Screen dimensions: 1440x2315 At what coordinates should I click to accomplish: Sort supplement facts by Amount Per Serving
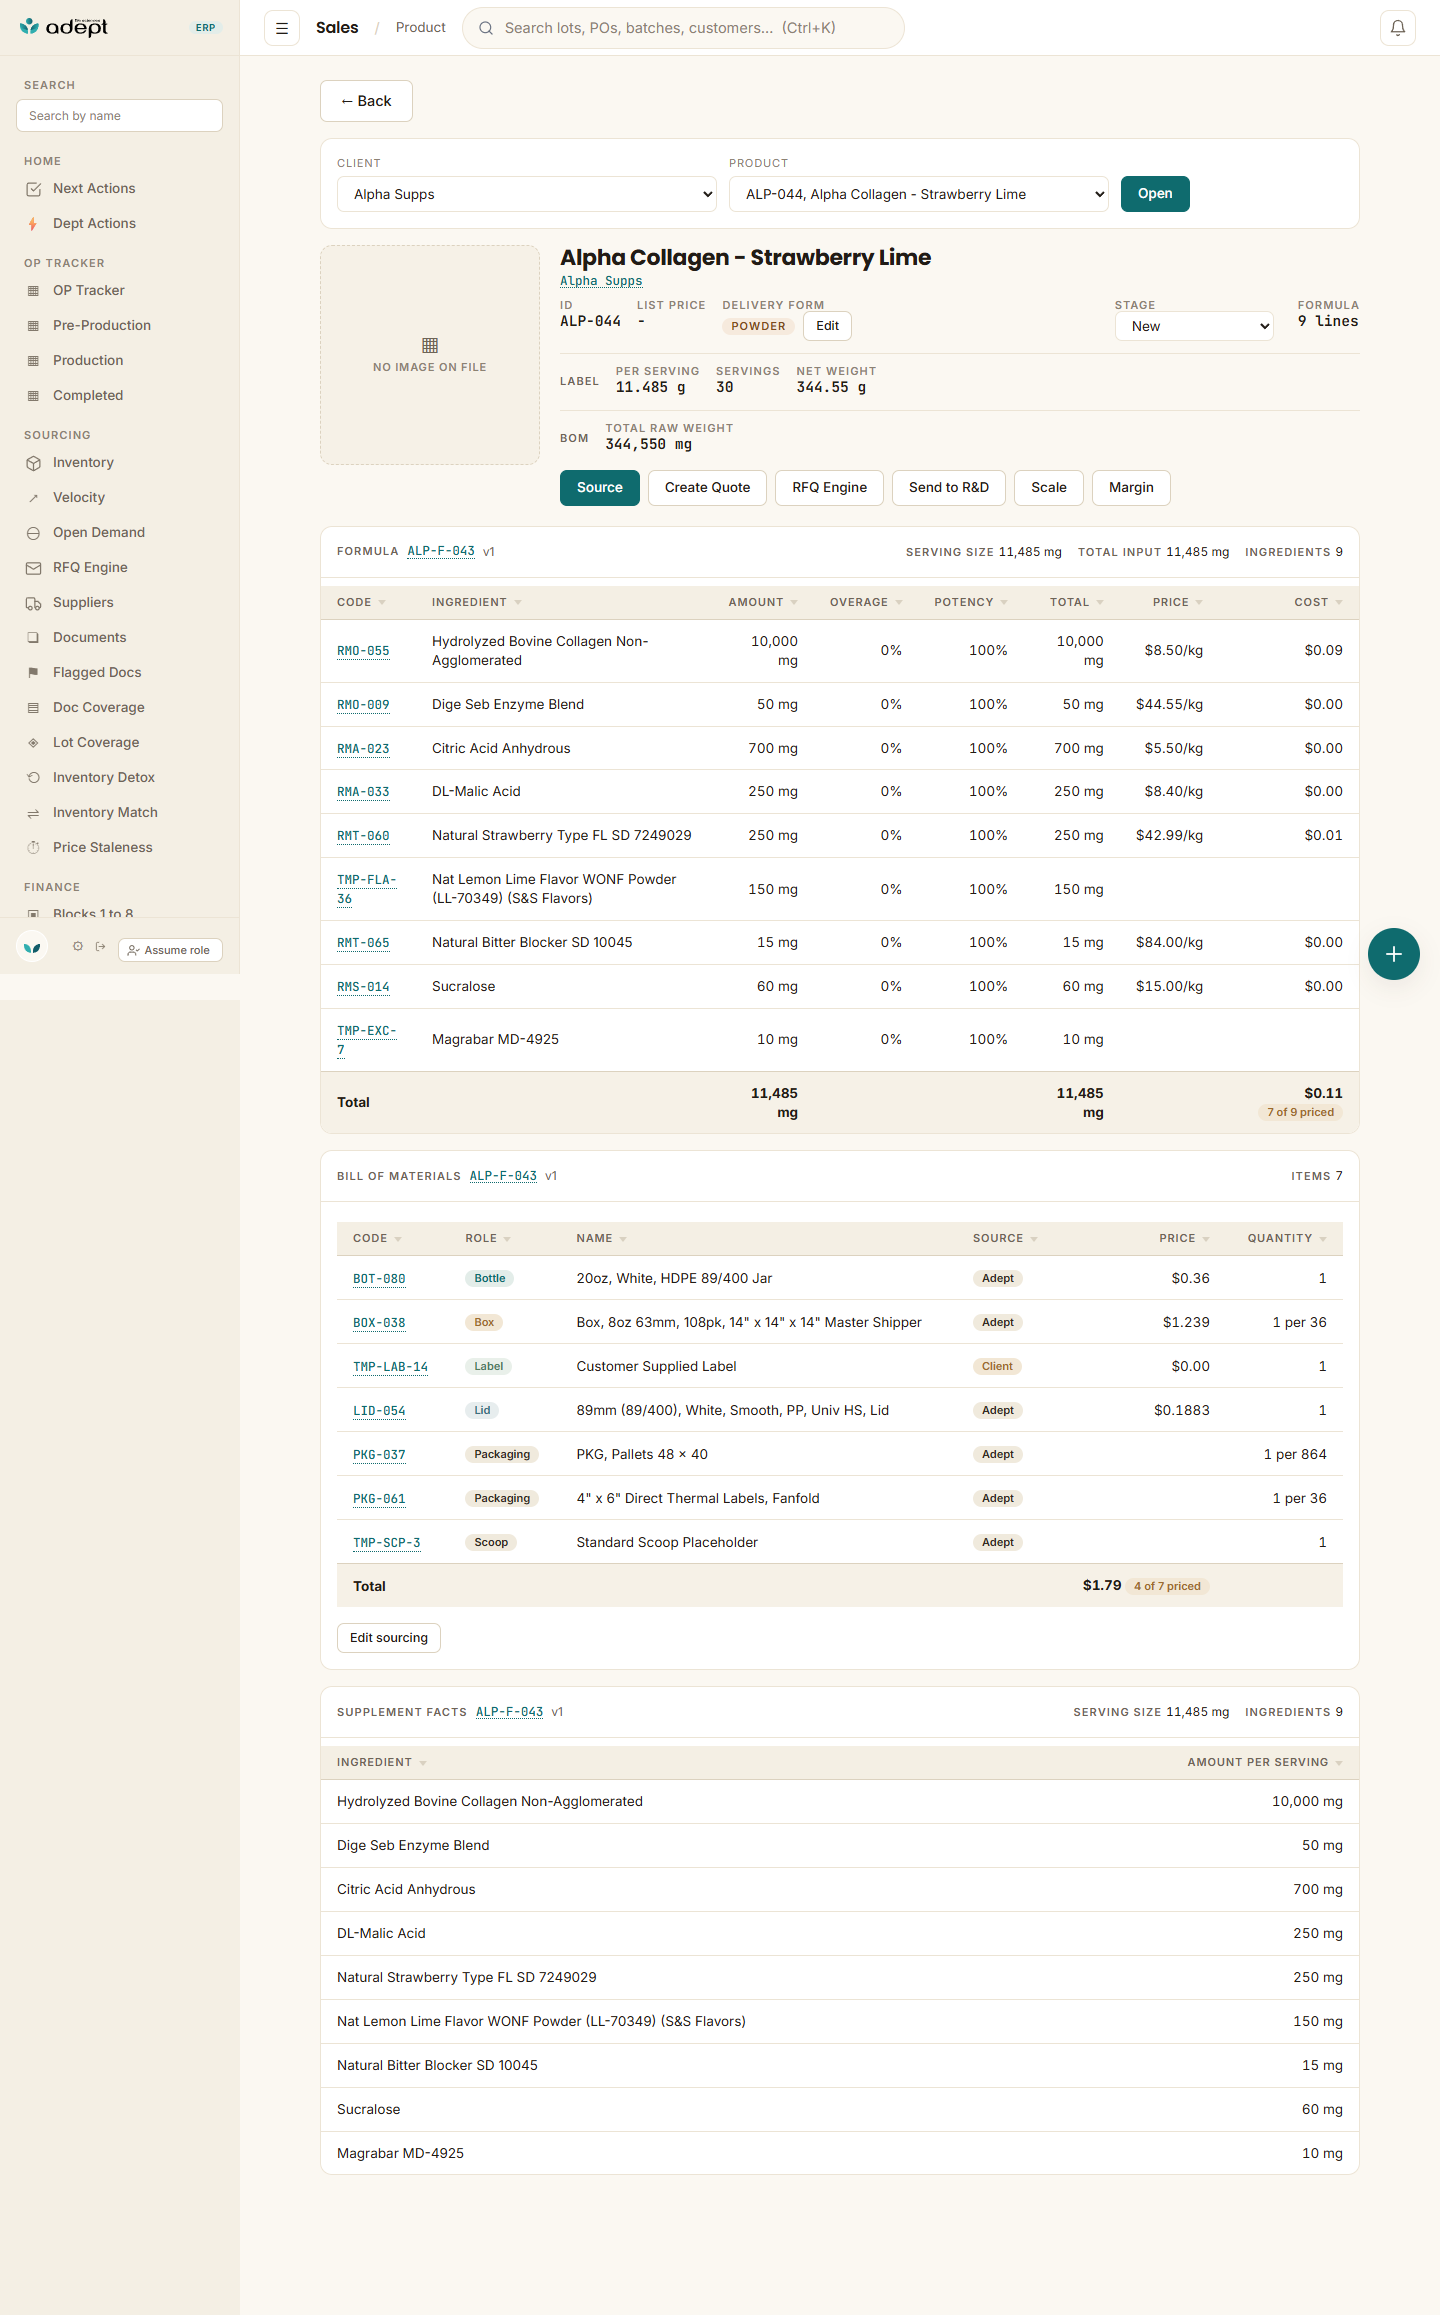click(x=1265, y=1762)
